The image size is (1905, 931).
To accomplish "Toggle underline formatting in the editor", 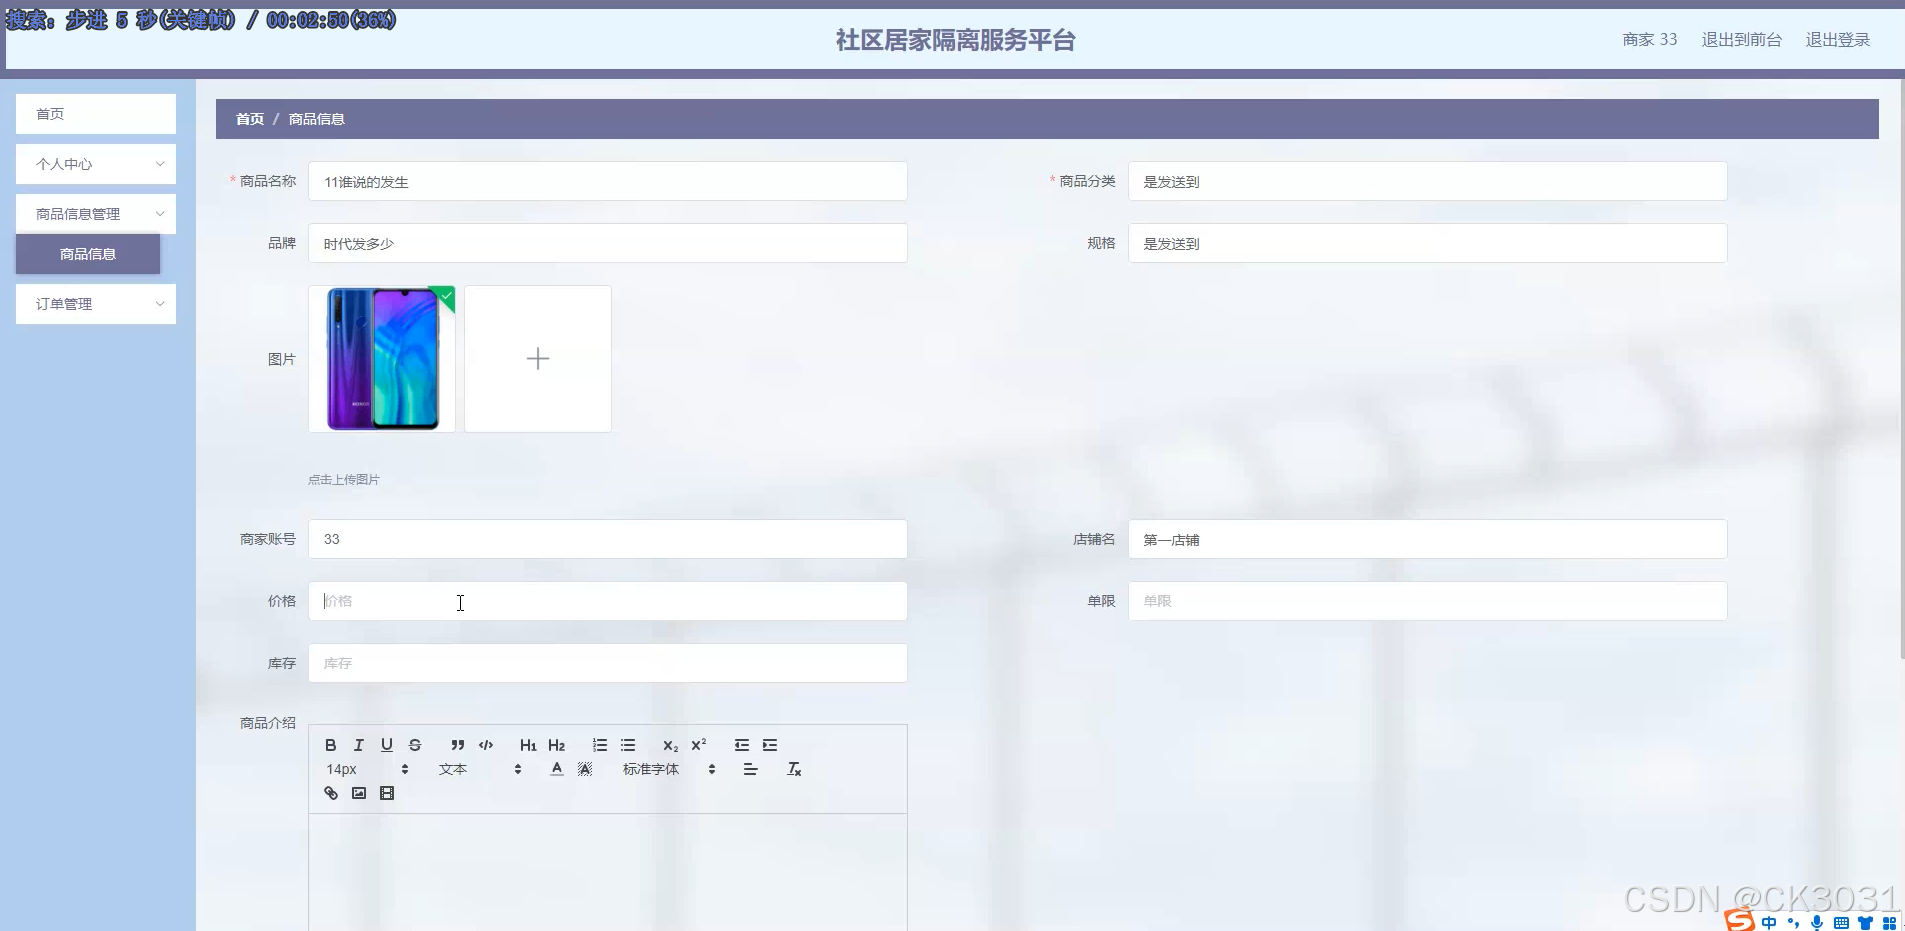I will pos(387,745).
